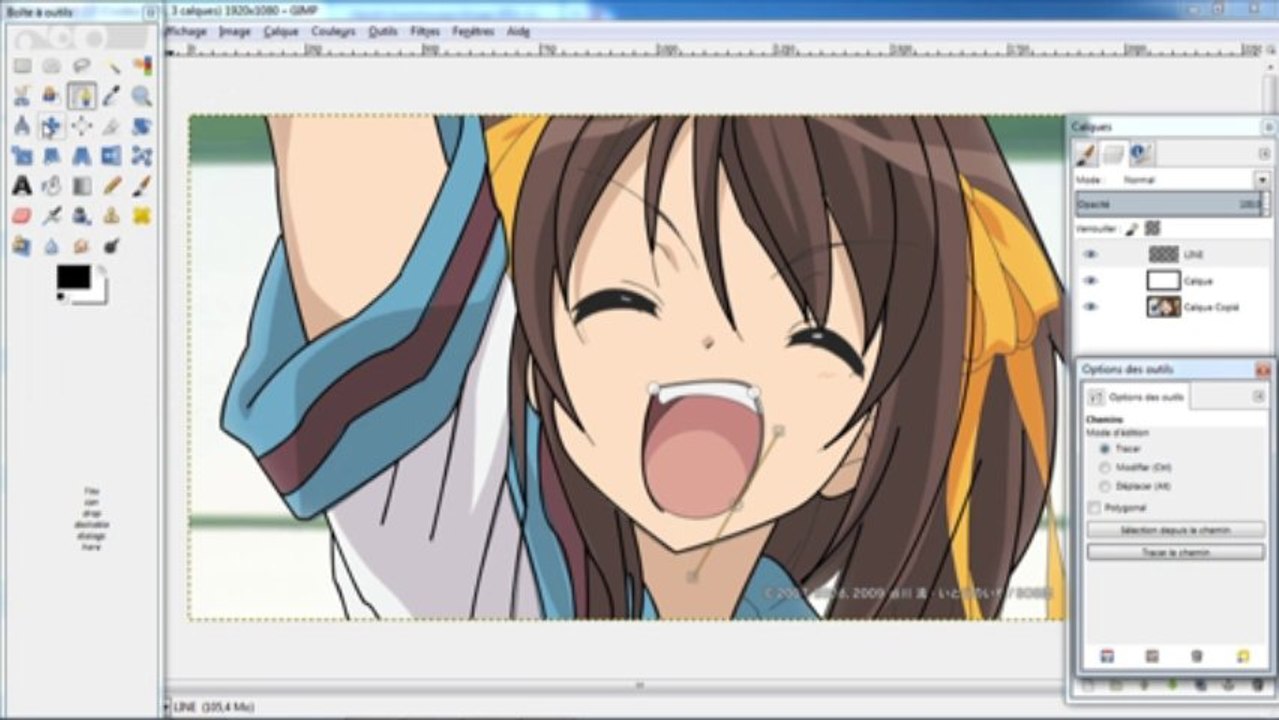The image size is (1279, 720).
Task: Select the Déplacer (Alt) radio option
Action: pyautogui.click(x=1104, y=486)
